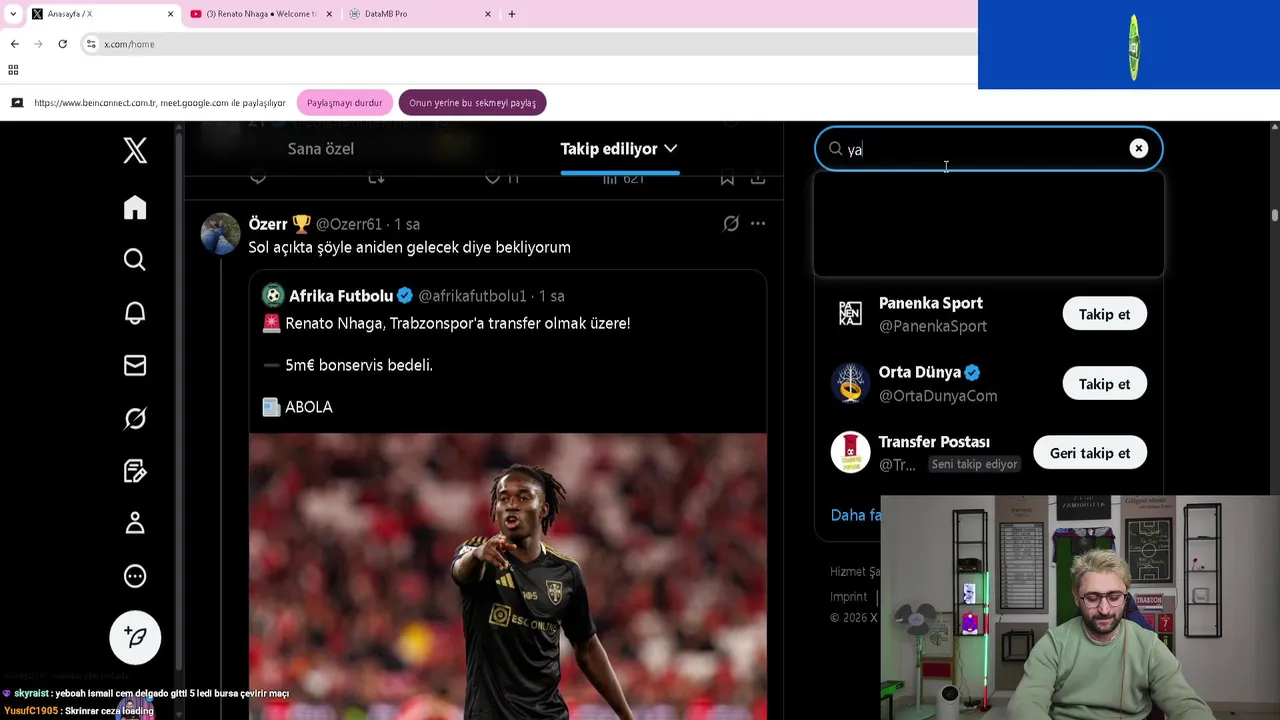
Task: Close the Anasayfa / X tab
Action: coord(170,14)
